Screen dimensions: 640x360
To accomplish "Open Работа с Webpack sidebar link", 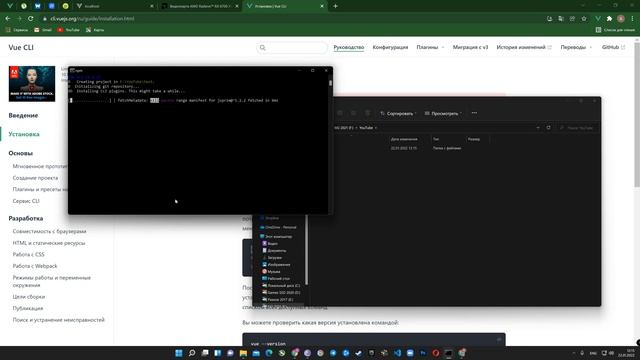I will pos(35,266).
